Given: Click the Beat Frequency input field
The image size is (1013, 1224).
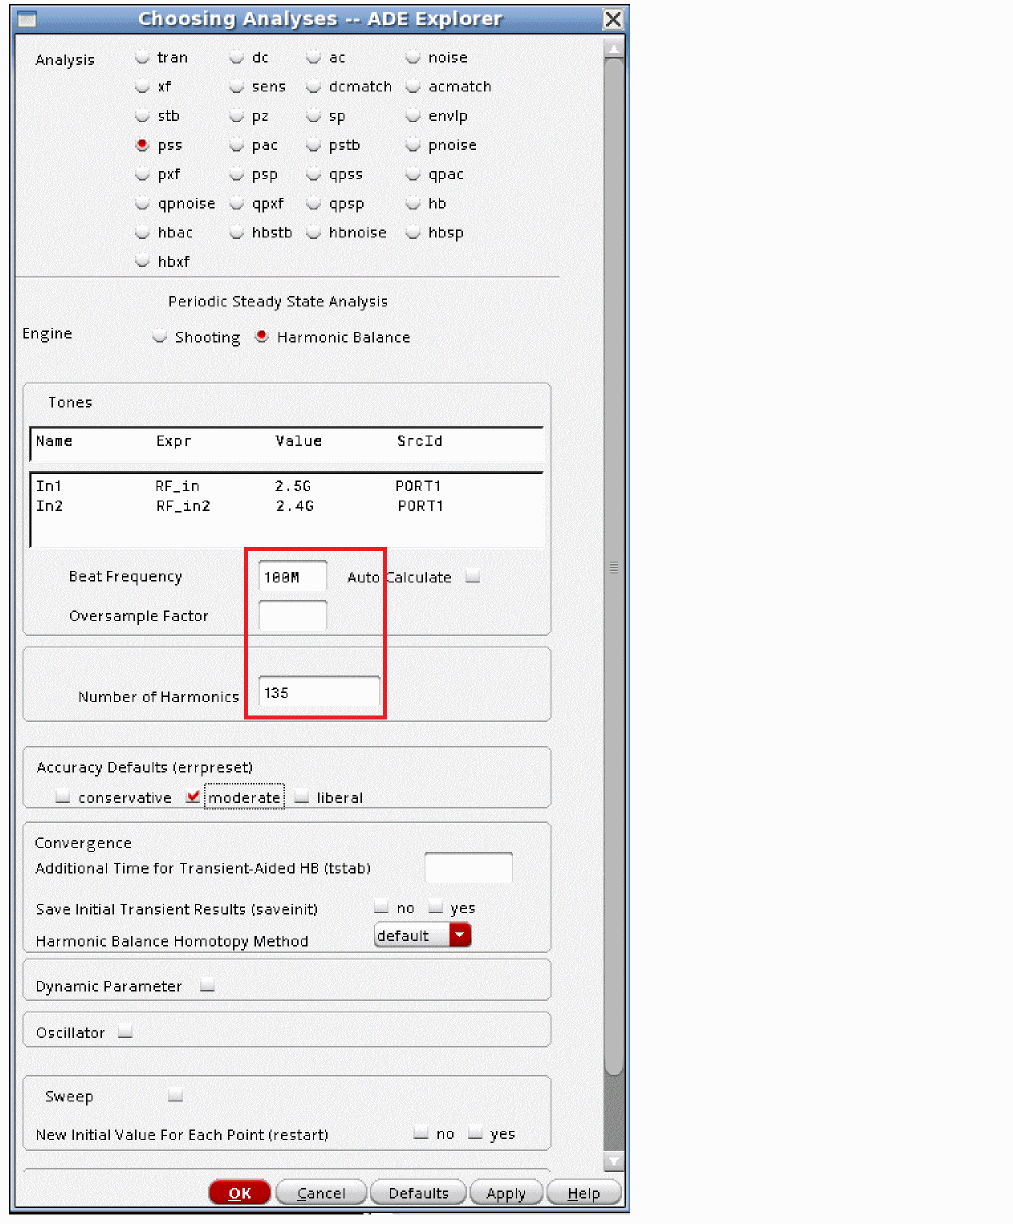Looking at the screenshot, I should 292,577.
